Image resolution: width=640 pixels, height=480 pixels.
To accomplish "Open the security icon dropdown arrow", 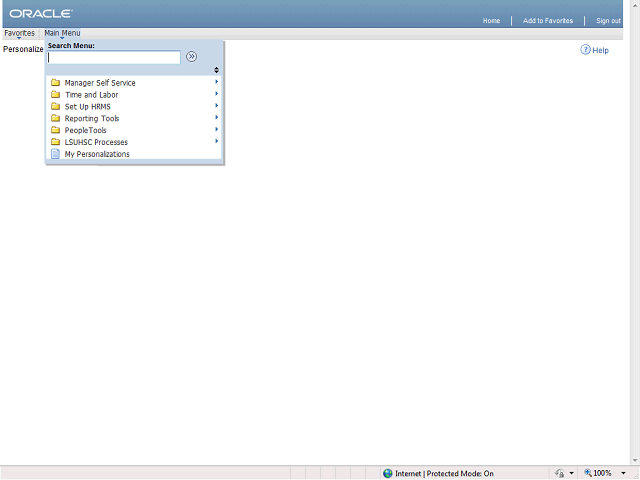I will pos(571,473).
